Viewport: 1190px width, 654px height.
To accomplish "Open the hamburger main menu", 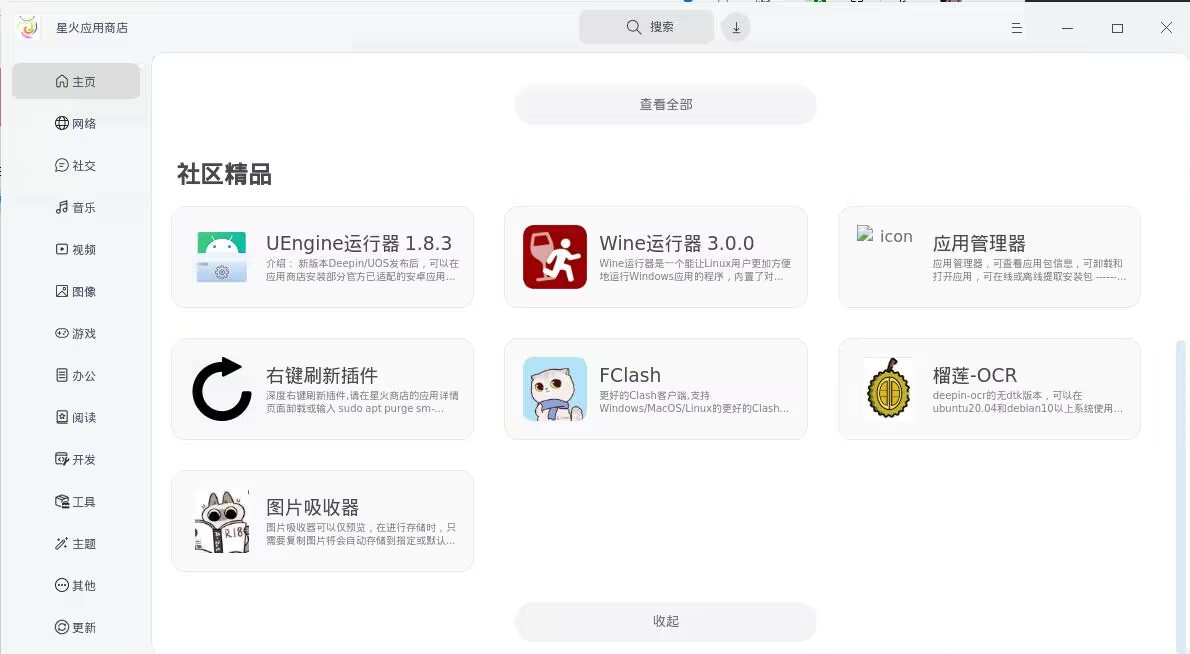I will (x=1017, y=28).
